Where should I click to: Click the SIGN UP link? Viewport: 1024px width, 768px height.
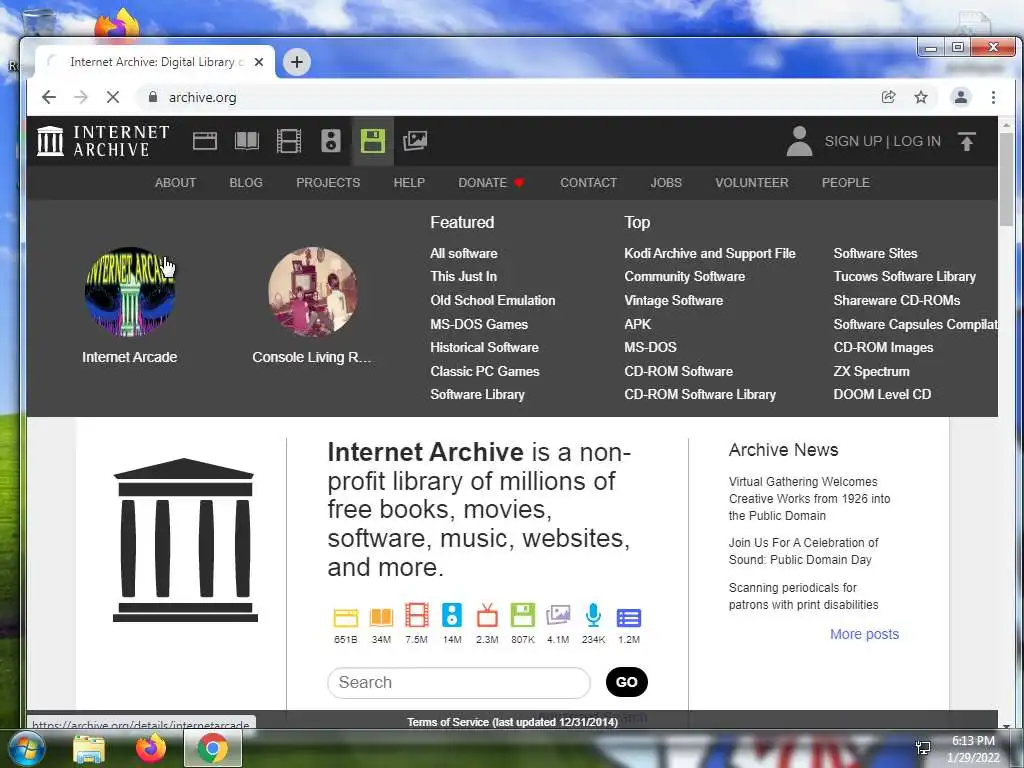pos(853,141)
